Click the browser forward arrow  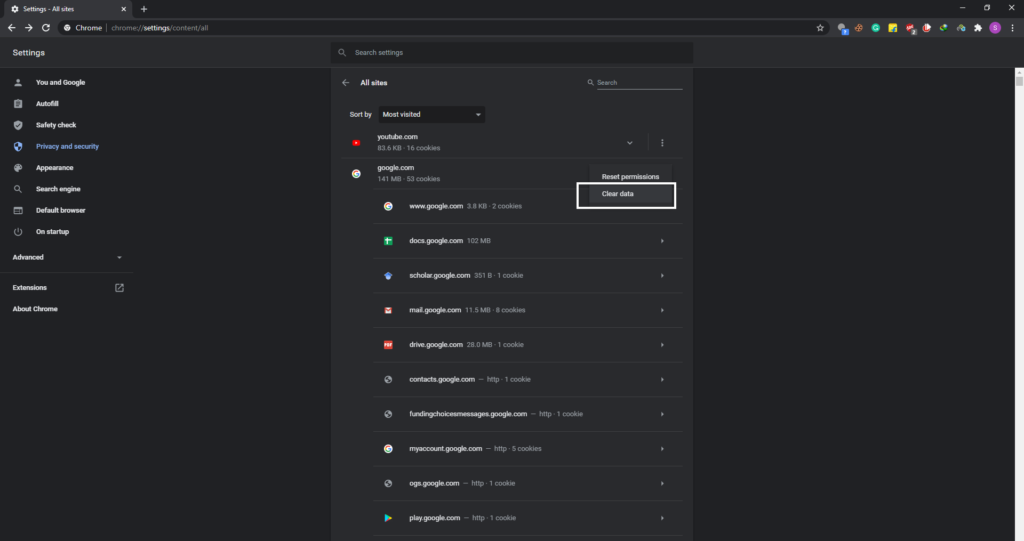click(29, 28)
